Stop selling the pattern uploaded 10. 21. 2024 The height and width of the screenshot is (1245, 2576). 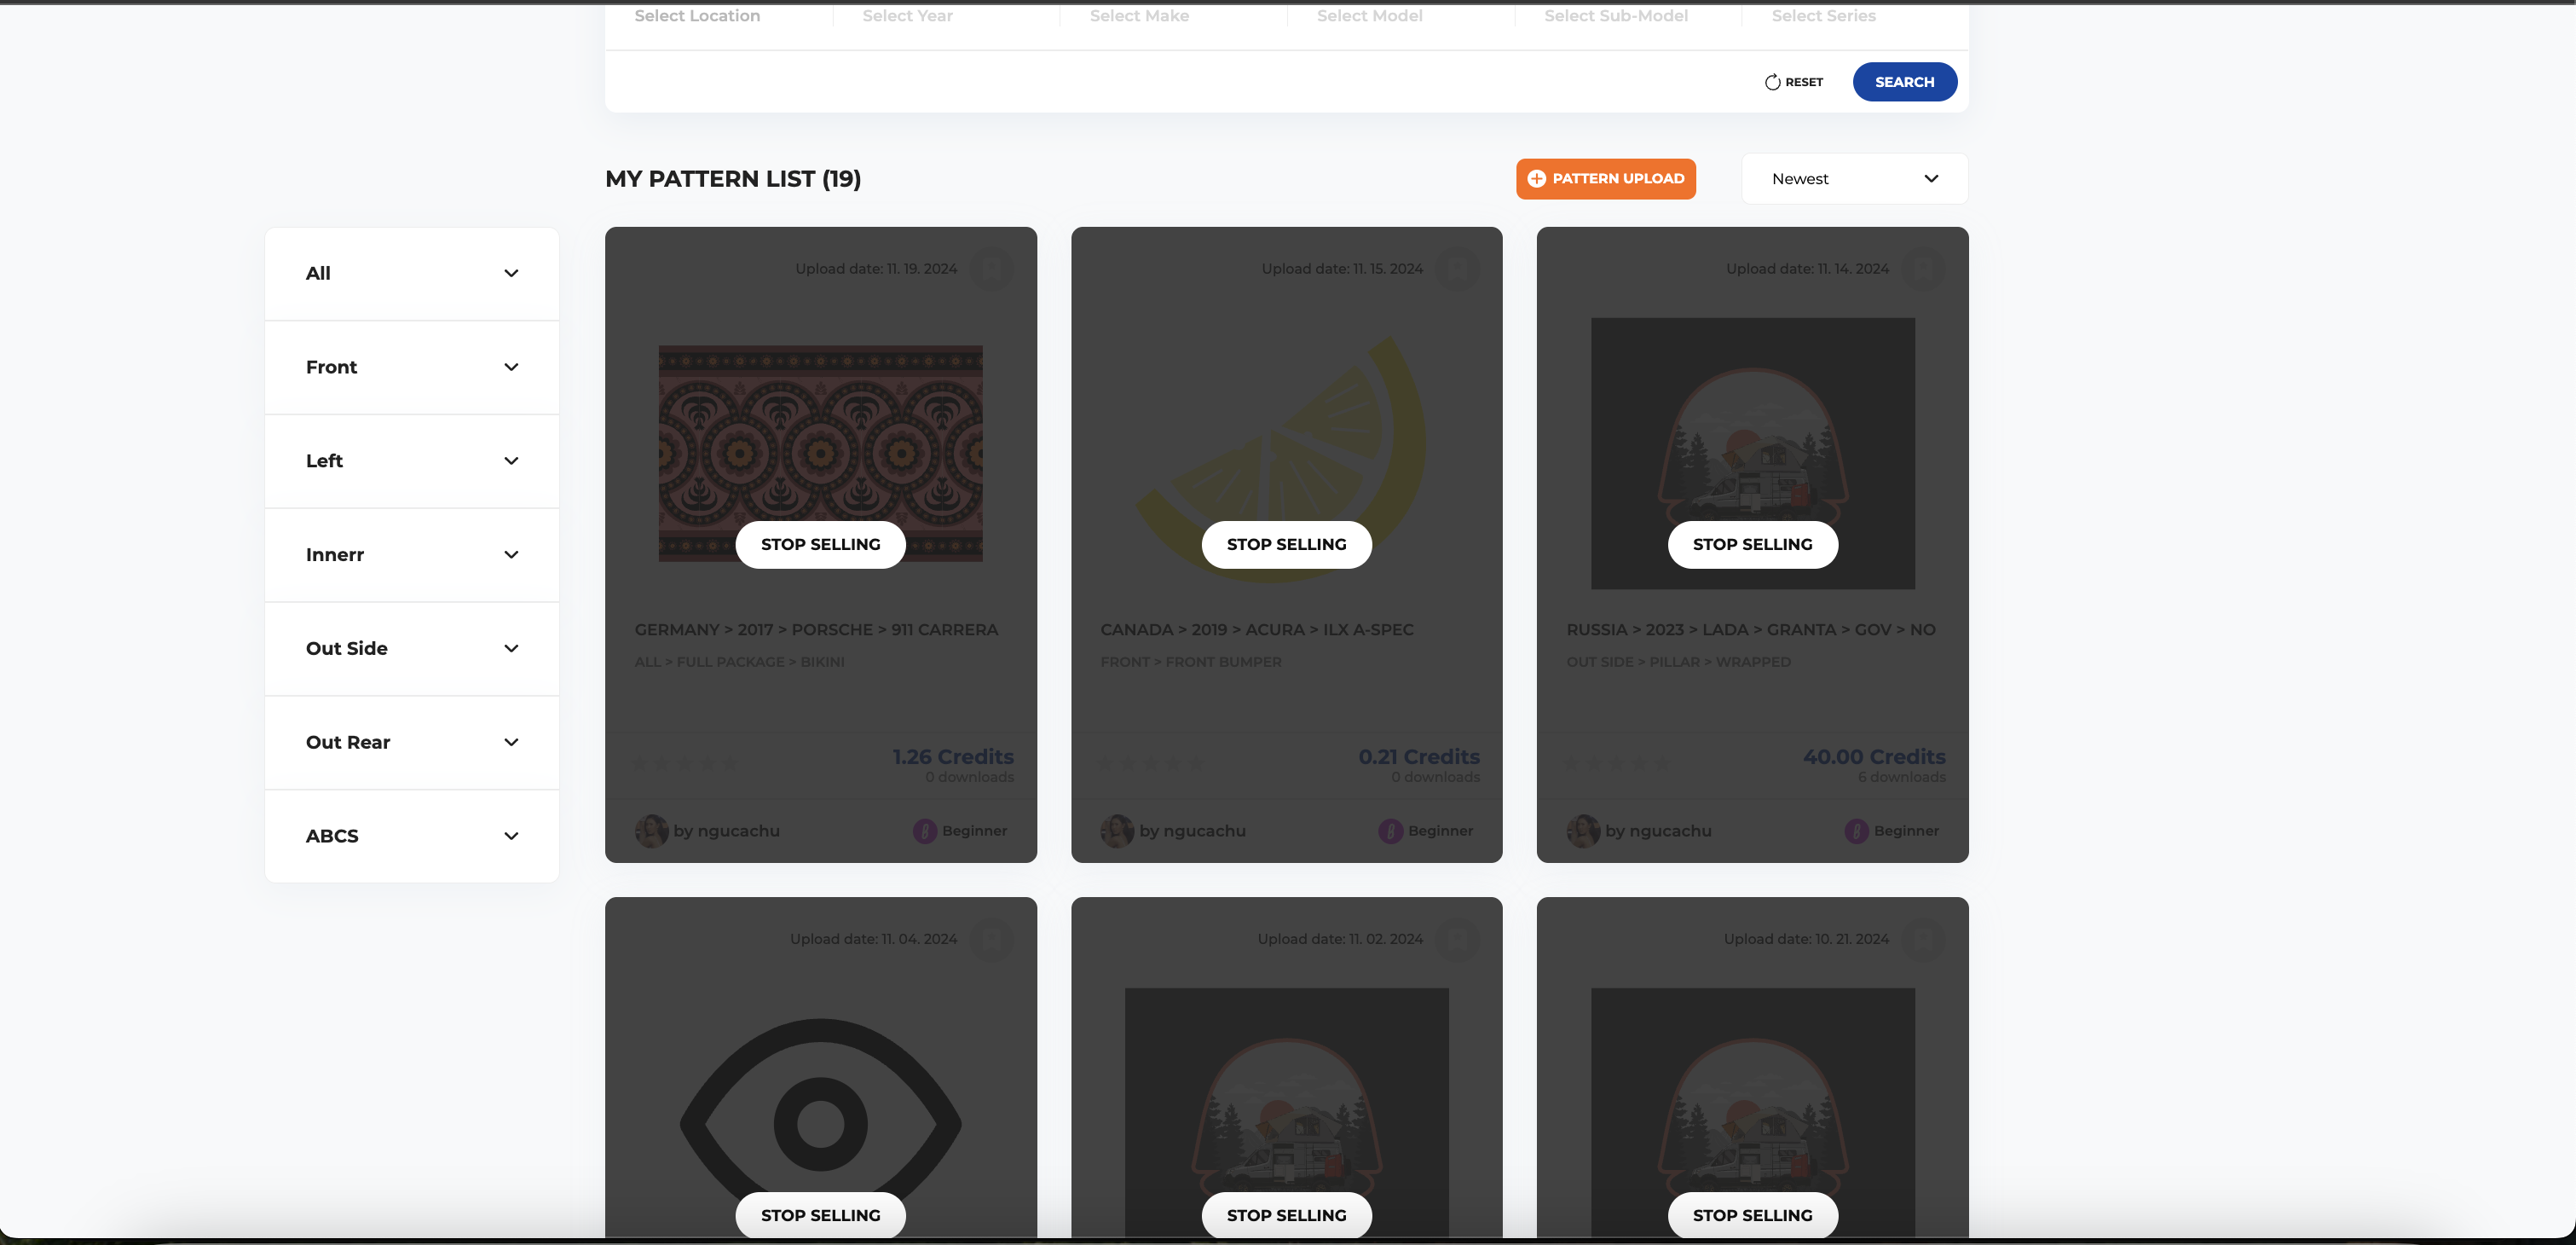[x=1753, y=1216]
